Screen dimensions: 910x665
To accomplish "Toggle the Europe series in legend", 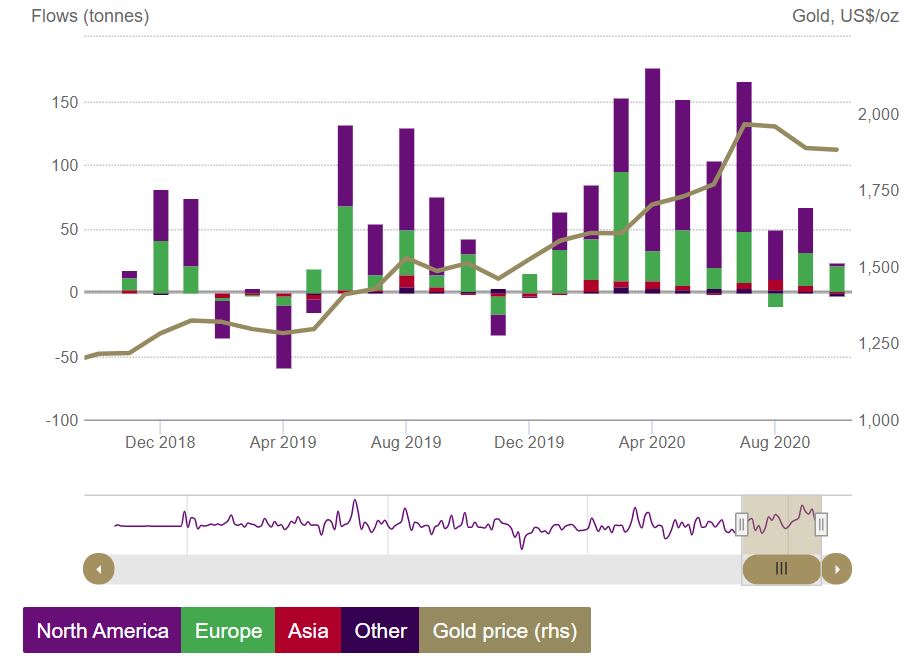I will pyautogui.click(x=228, y=630).
